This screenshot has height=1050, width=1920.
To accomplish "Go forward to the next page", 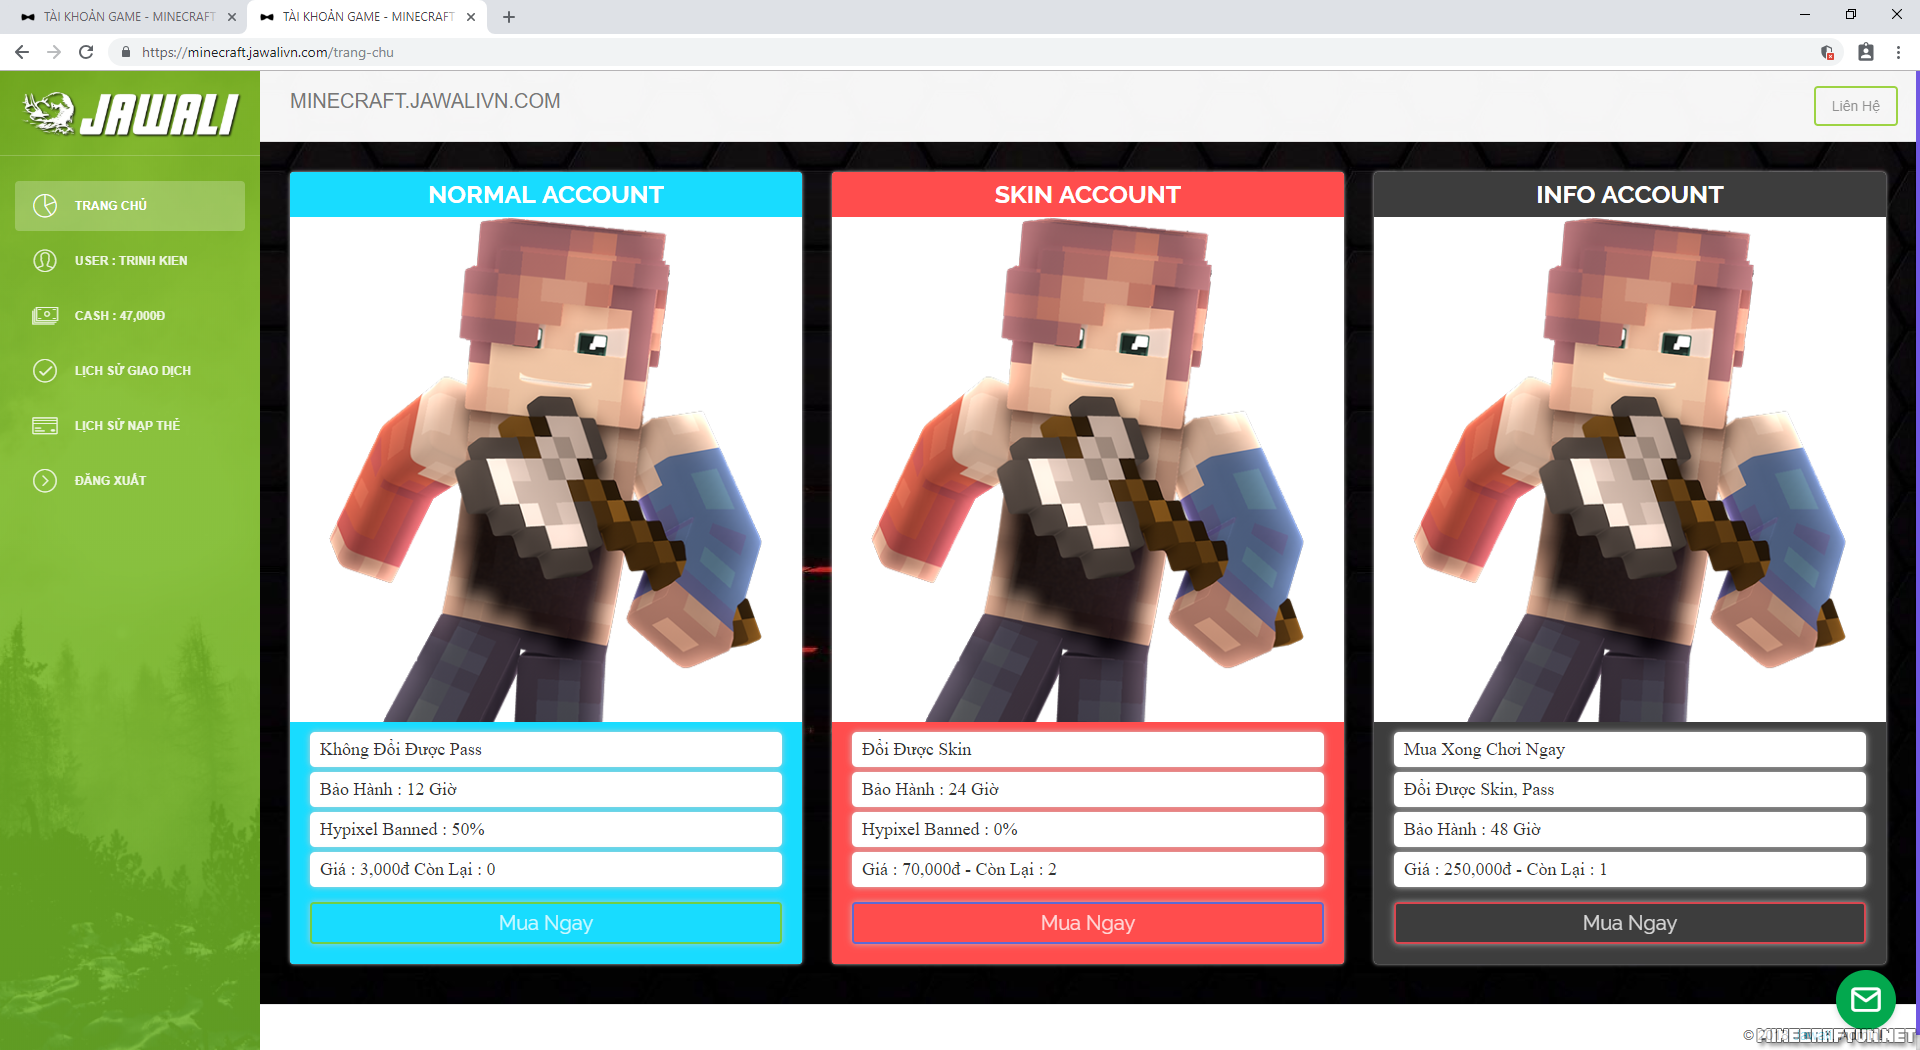I will 54,52.
